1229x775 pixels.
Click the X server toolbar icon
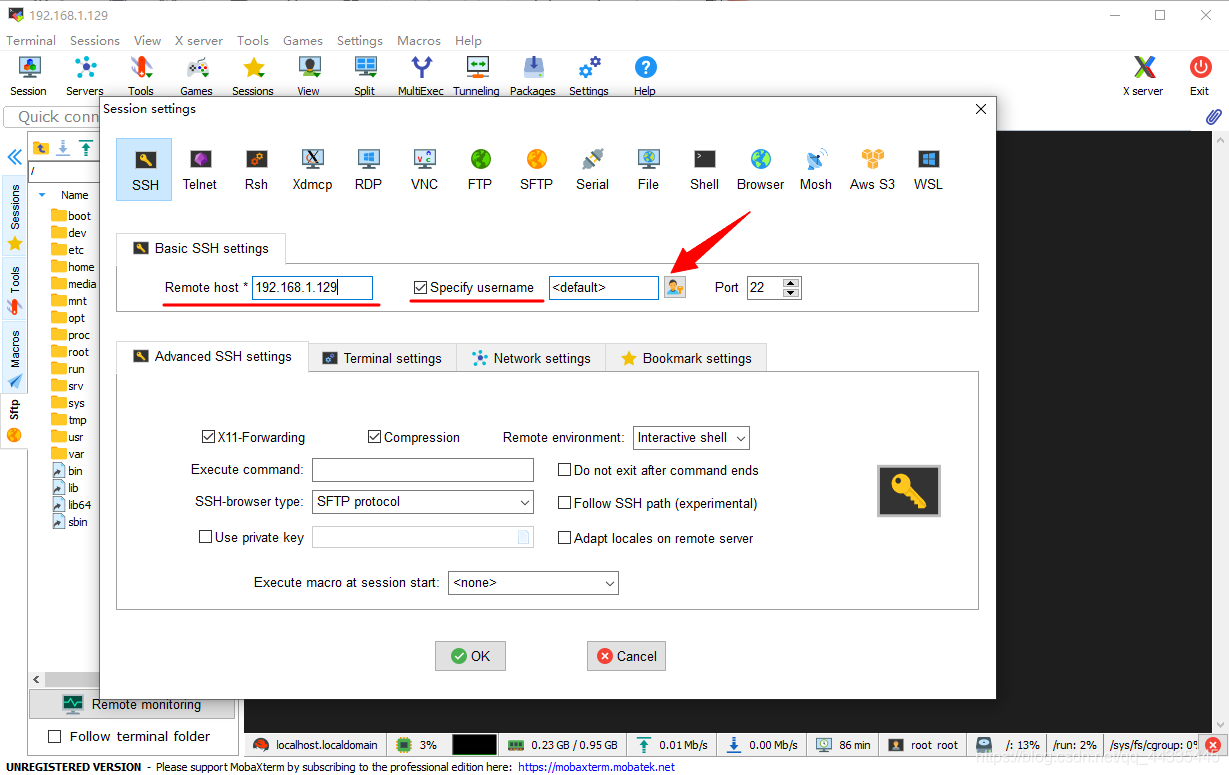(x=1145, y=76)
